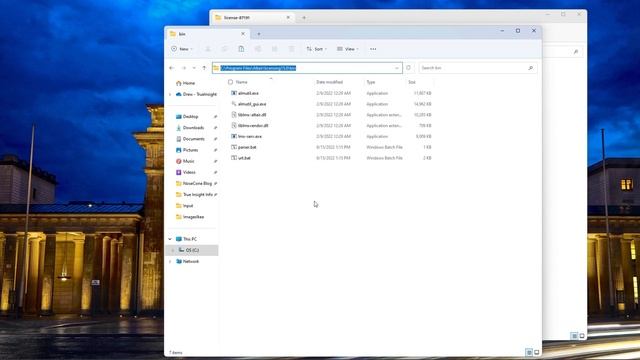This screenshot has height=360, width=640.
Task: Click the url.bat batch file icon
Action: [x=234, y=158]
